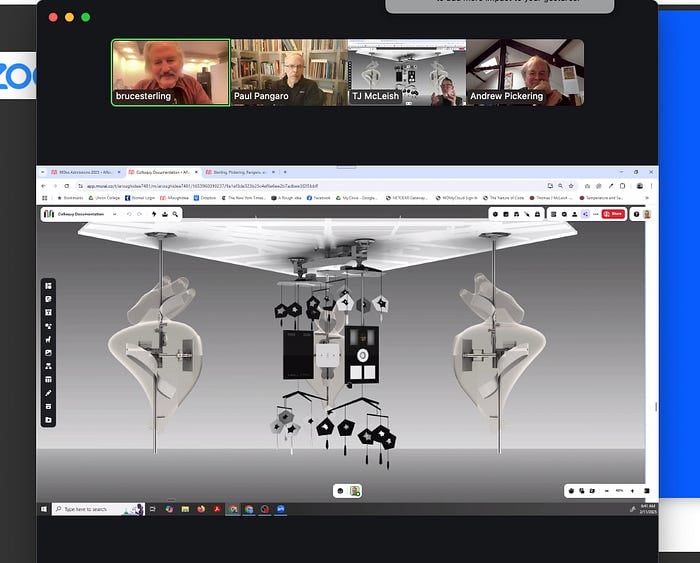The height and width of the screenshot is (563, 700).
Task: Toggle the minimap icon at bottom right
Action: (x=646, y=491)
